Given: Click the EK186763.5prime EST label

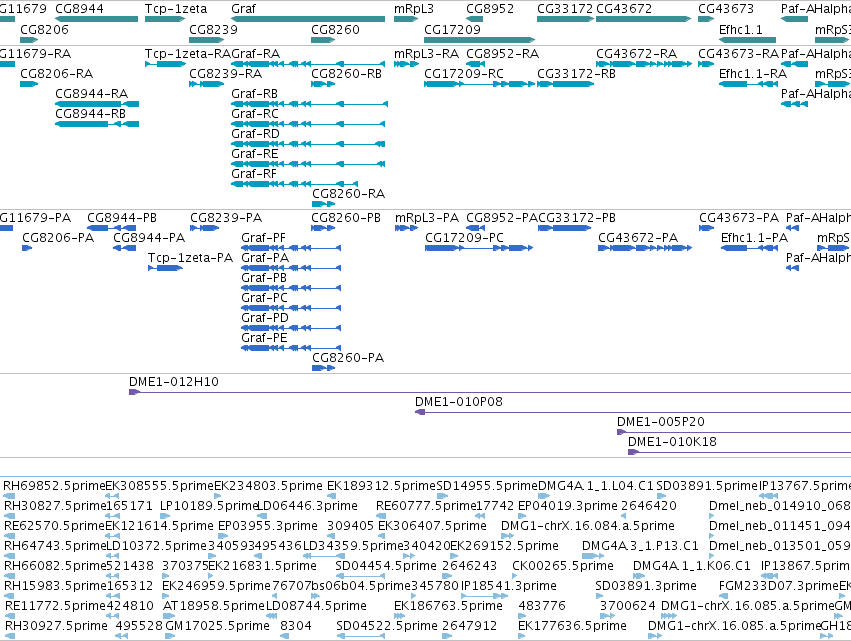Looking at the screenshot, I should 448,606.
